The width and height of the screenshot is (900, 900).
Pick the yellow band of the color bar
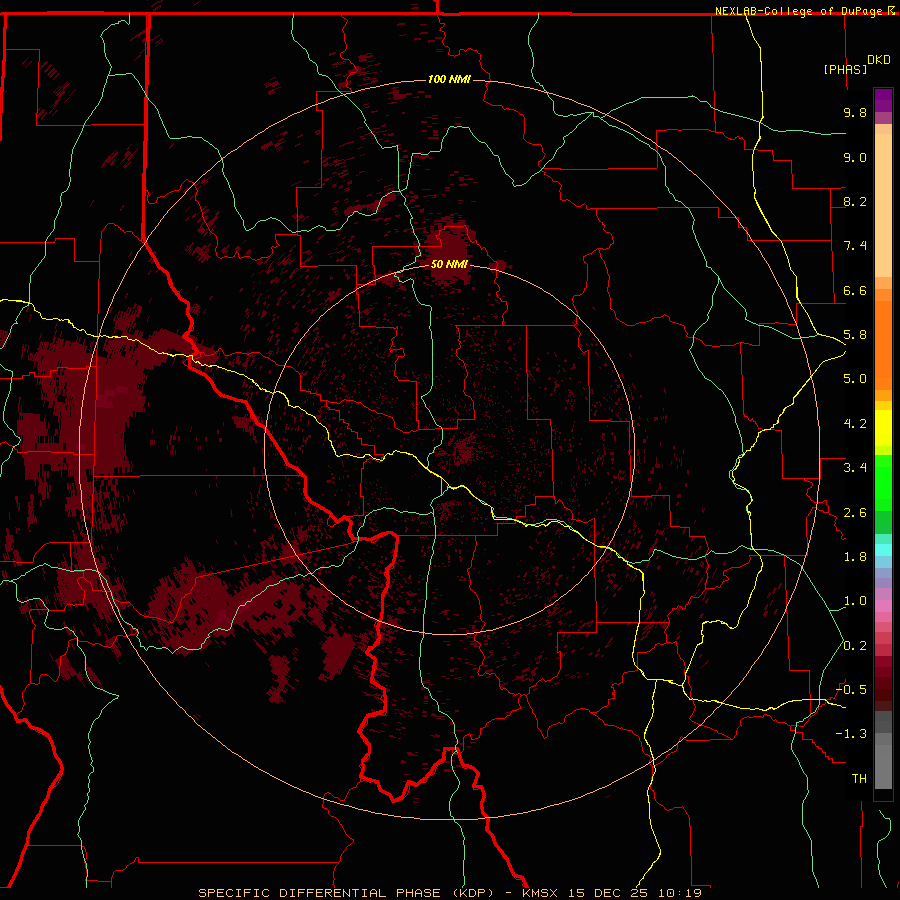tap(883, 428)
